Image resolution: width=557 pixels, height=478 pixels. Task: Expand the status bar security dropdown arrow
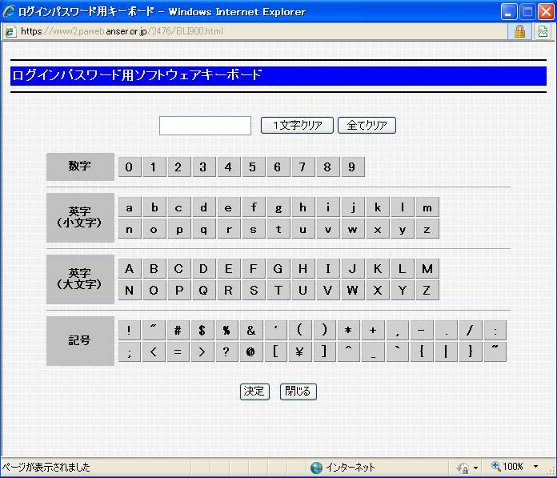(475, 468)
